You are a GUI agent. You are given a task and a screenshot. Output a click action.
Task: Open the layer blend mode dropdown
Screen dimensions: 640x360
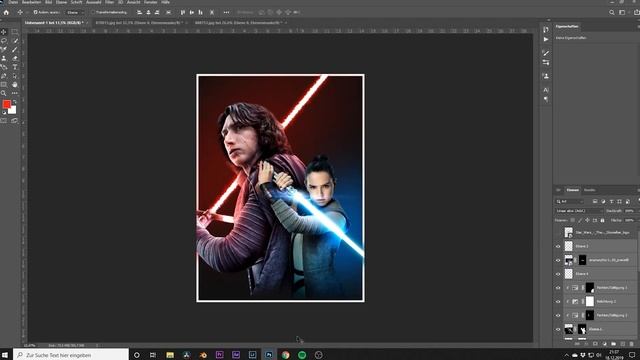tap(579, 211)
